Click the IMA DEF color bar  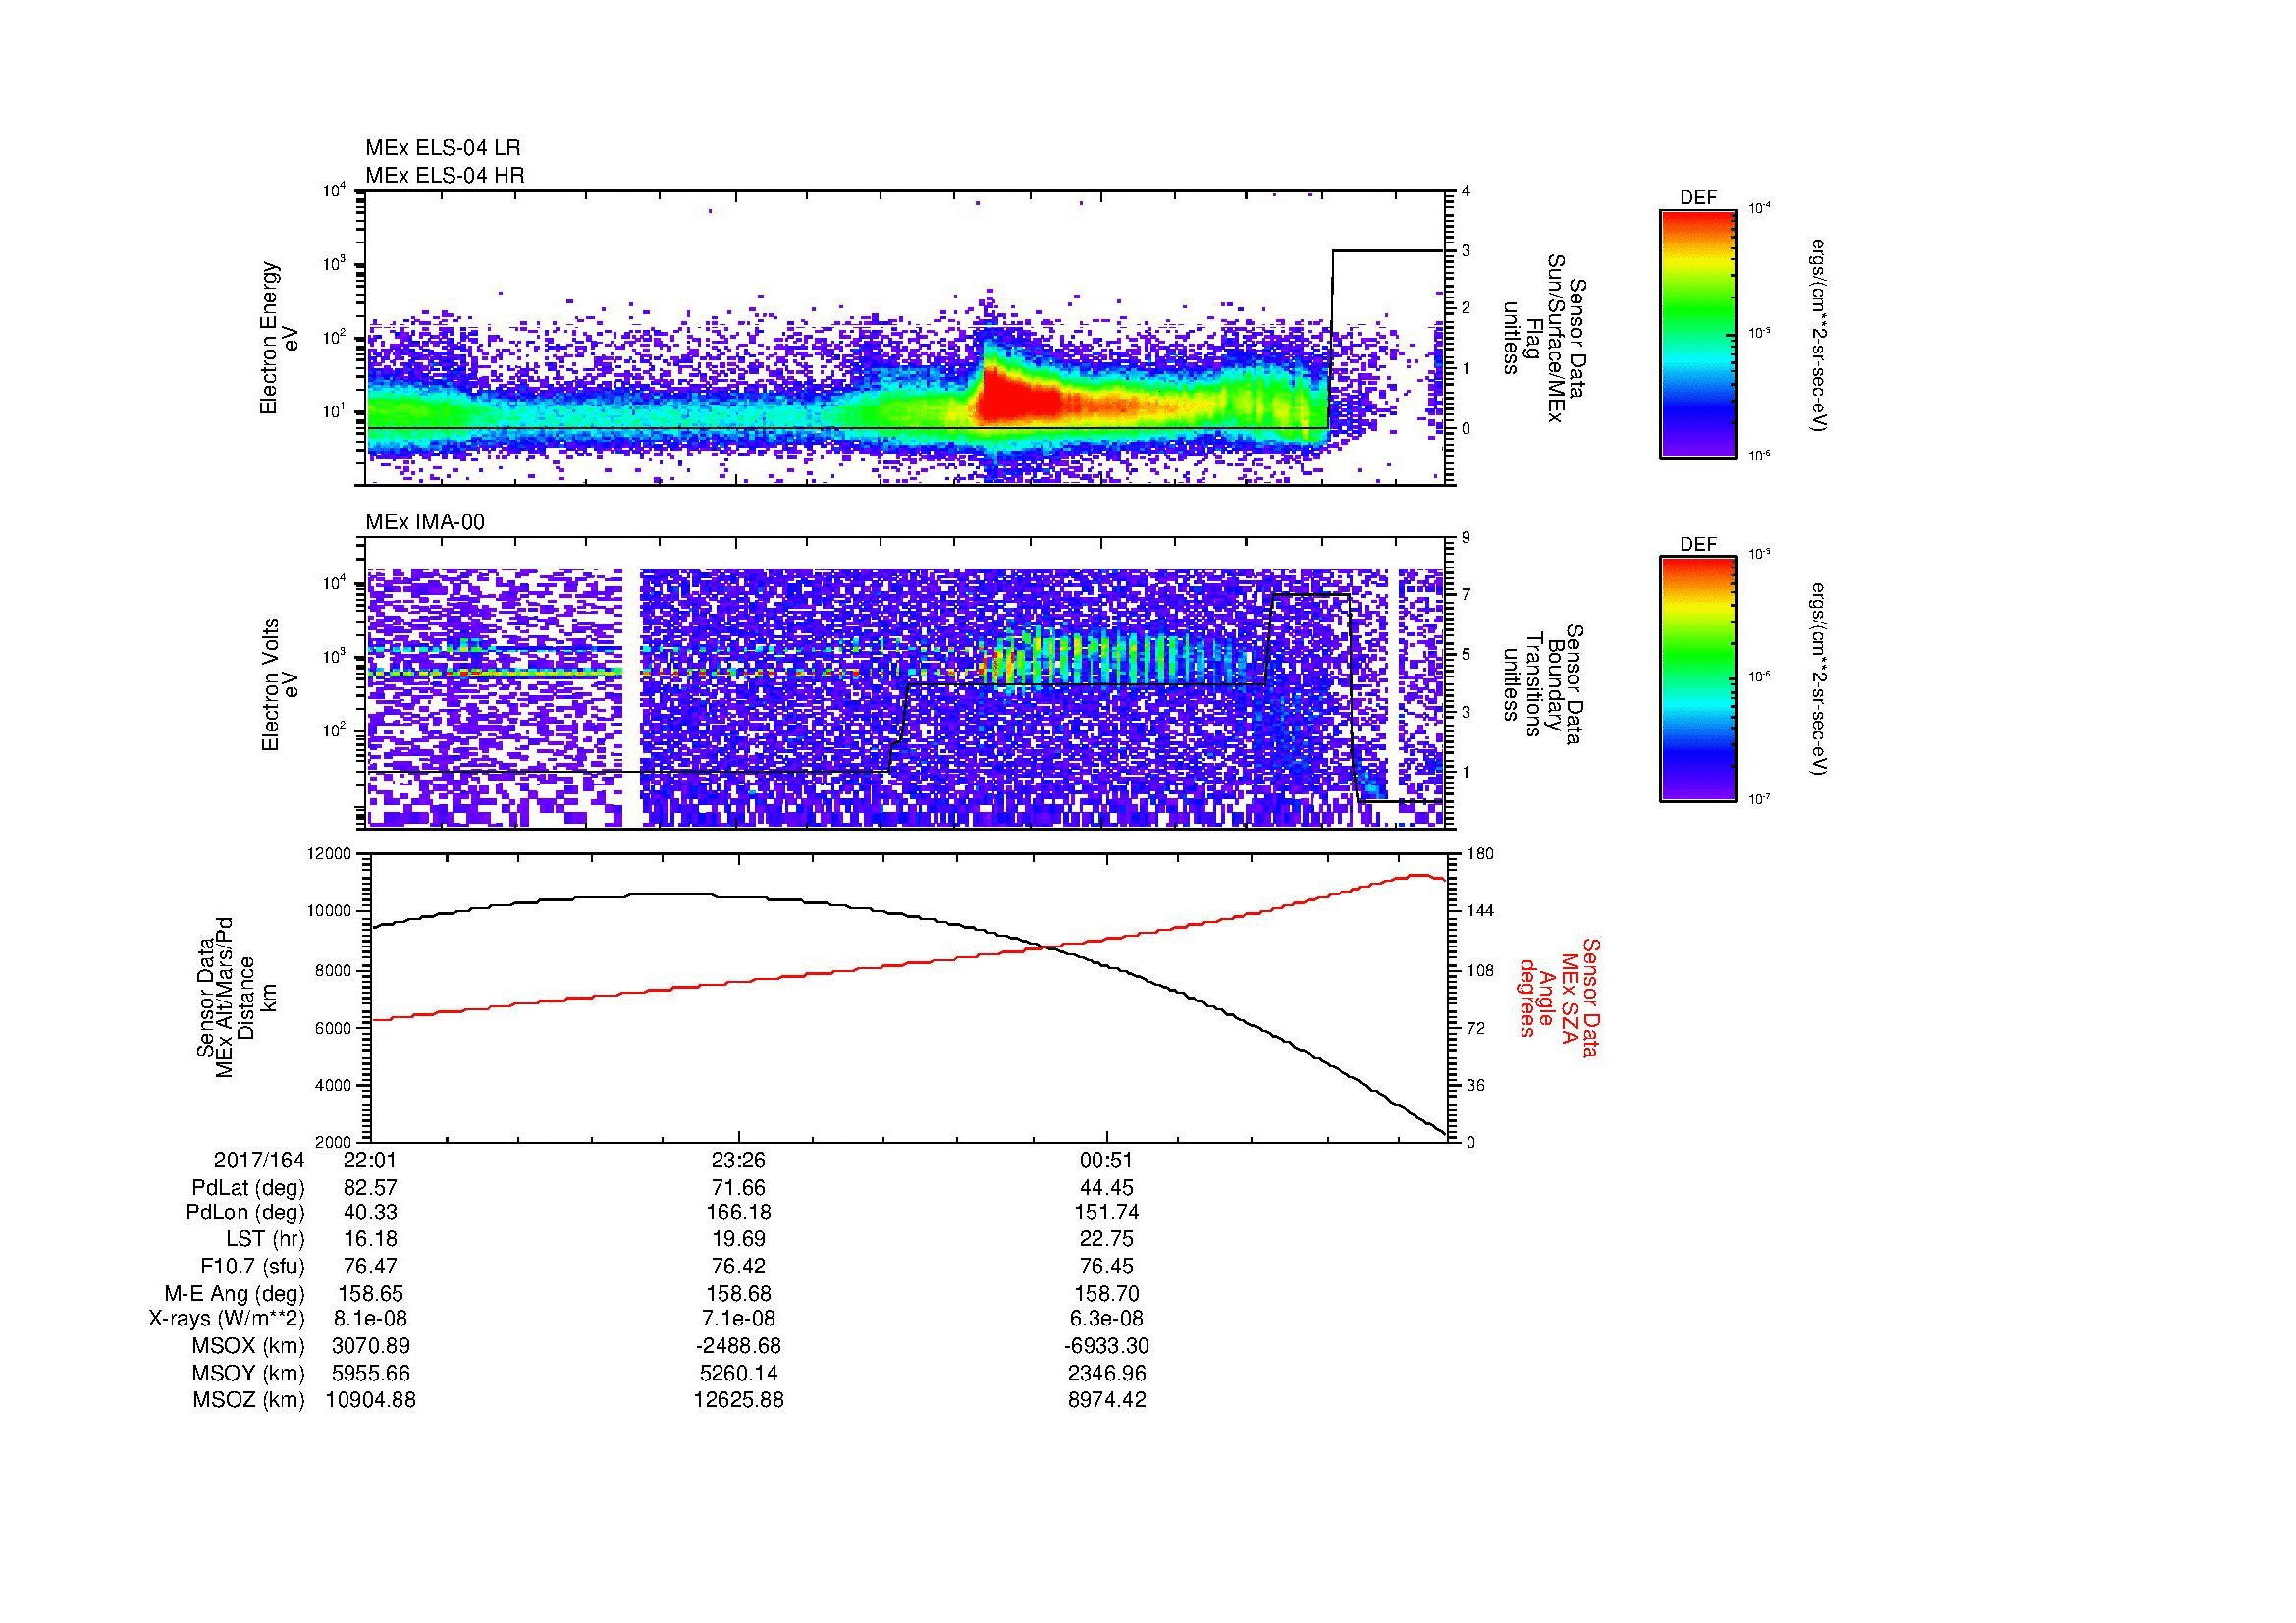[1697, 680]
